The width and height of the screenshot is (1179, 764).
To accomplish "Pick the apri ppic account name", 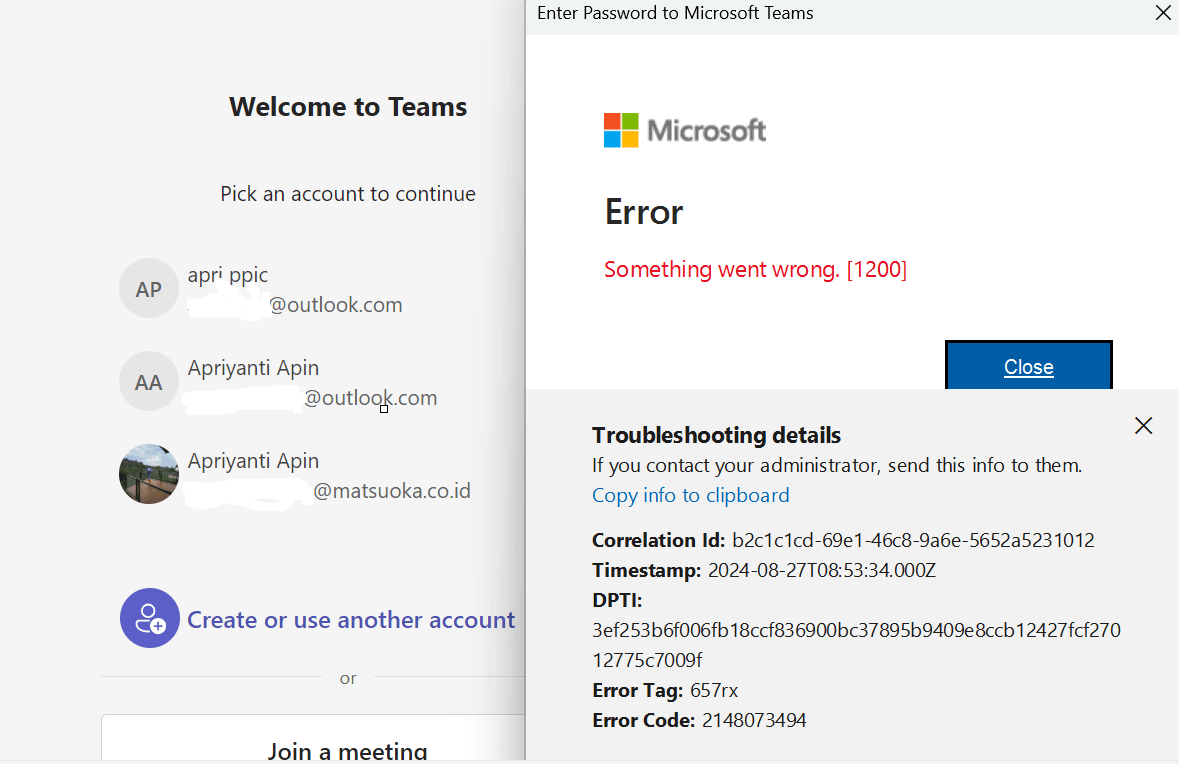I will point(228,275).
